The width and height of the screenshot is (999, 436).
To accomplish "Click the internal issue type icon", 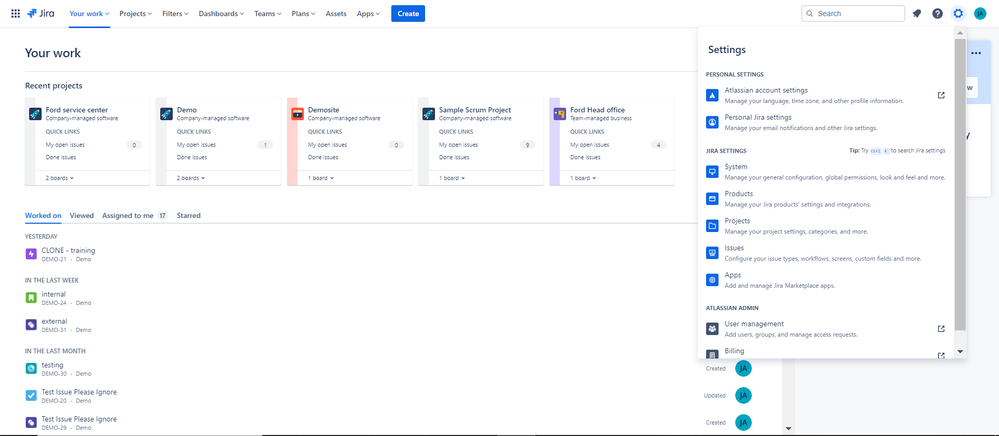I will (31, 298).
